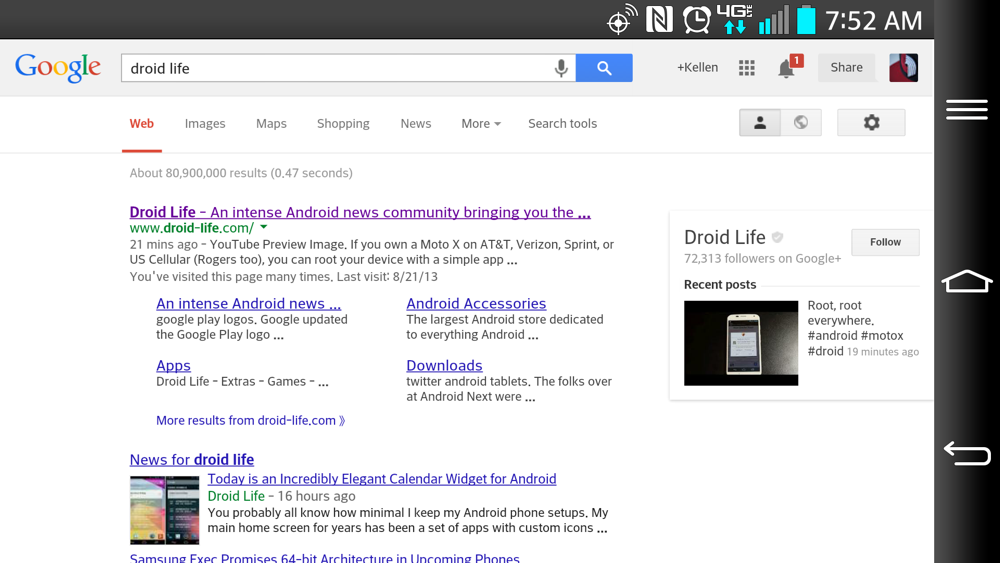Expand the More search categories dropdown

point(481,124)
